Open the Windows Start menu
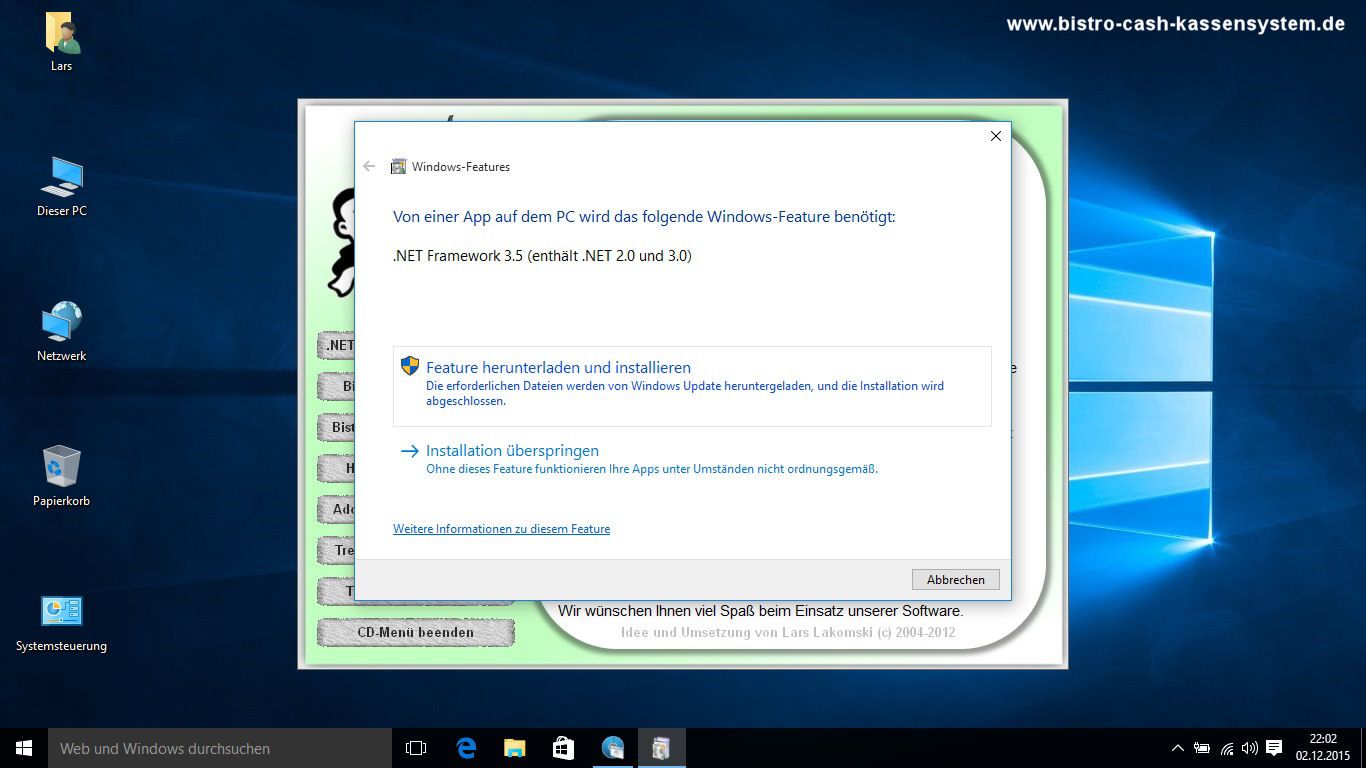1366x768 pixels. coord(24,748)
